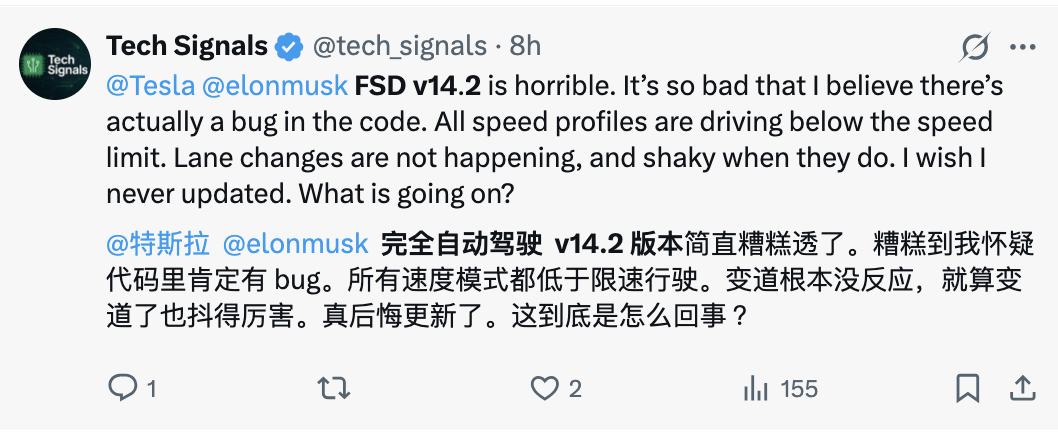Click the Grok icon beside the More menu
The image size is (1058, 432).
[x=974, y=47]
